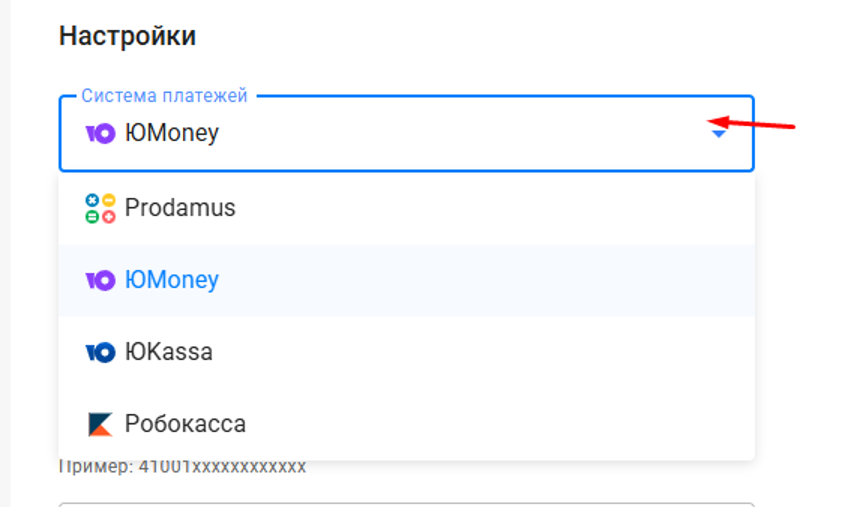Click the empty space in the Робокасса row
The height and width of the screenshot is (508, 860).
[494, 424]
